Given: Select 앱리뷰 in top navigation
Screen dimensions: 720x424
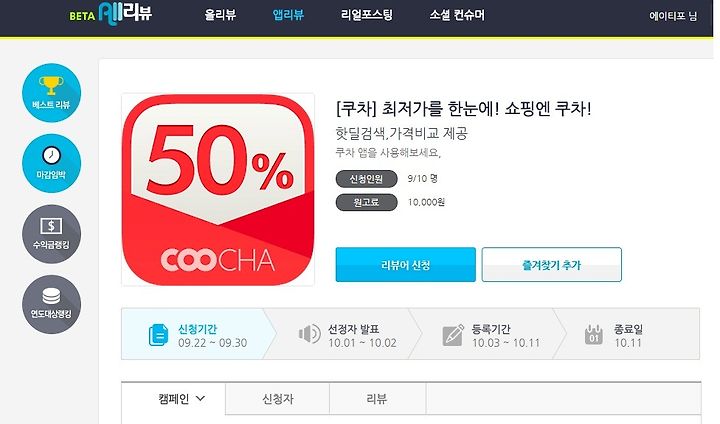Looking at the screenshot, I should click(288, 15).
